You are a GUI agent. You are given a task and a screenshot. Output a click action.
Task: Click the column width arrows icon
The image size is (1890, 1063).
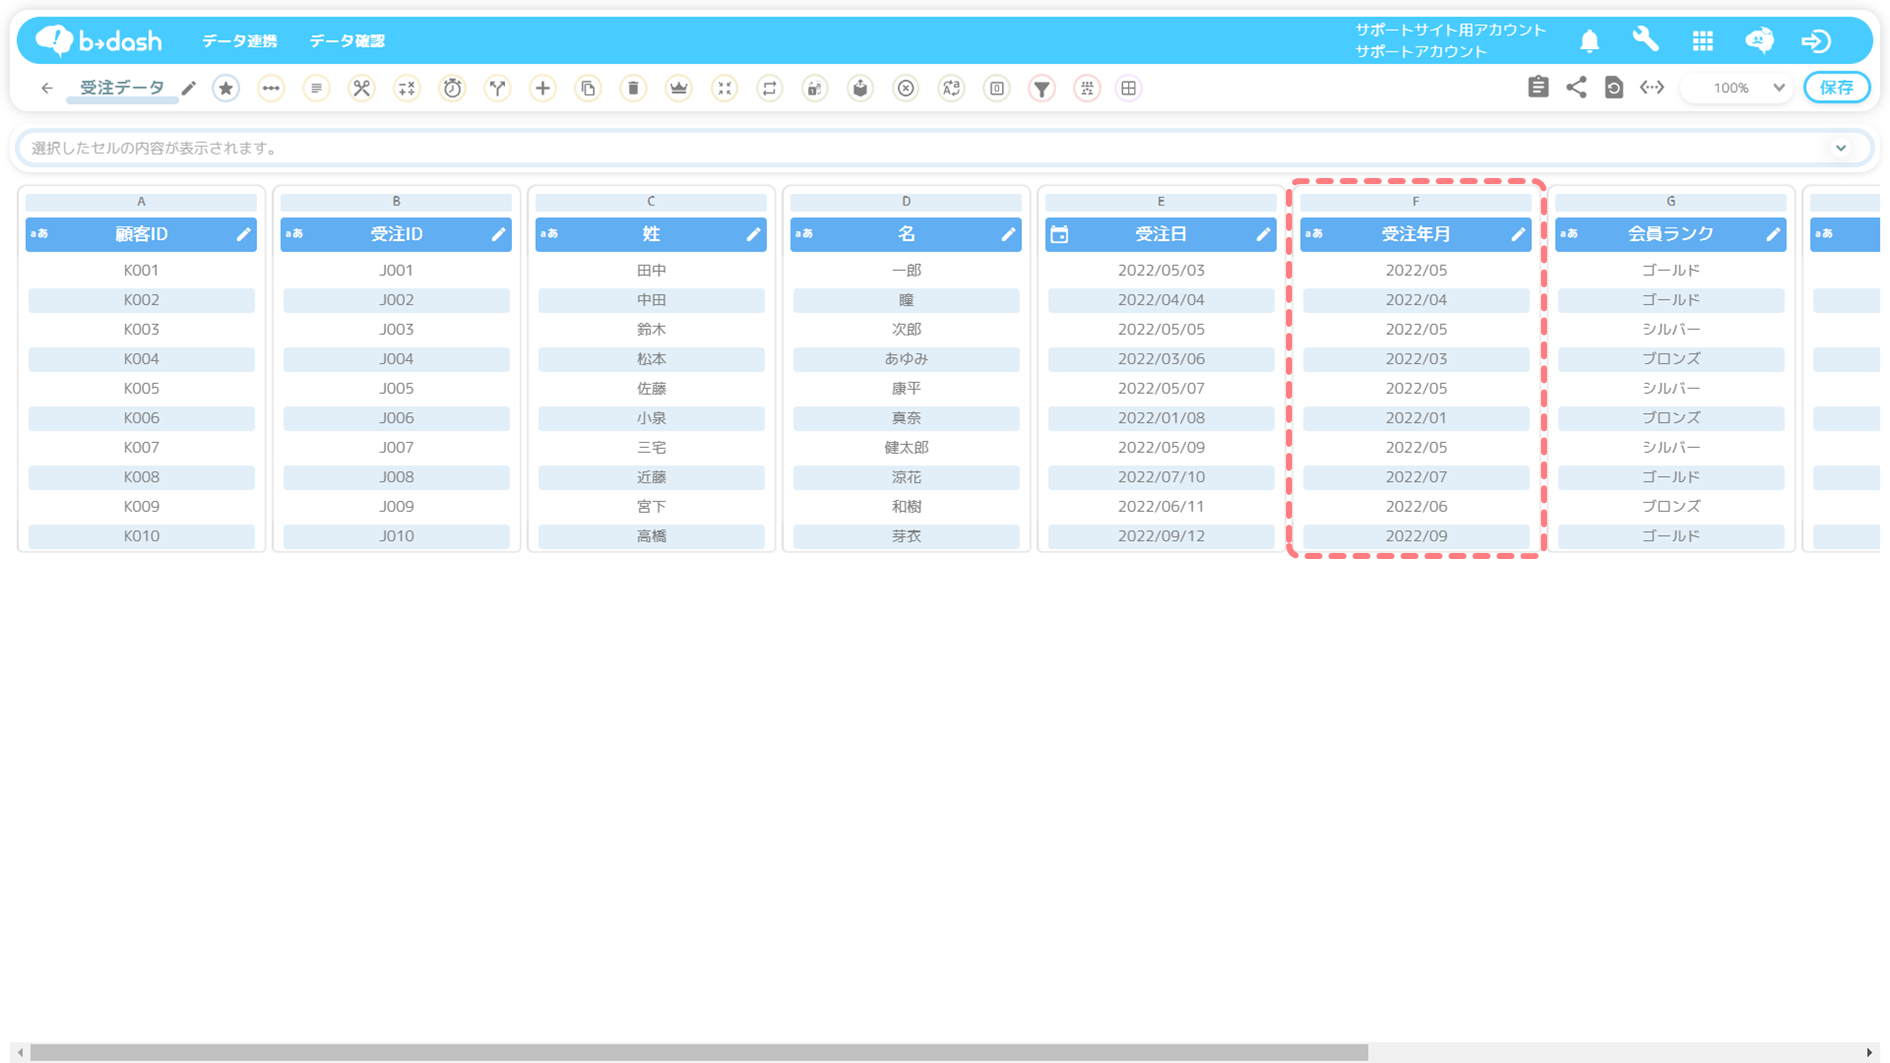tap(1652, 88)
